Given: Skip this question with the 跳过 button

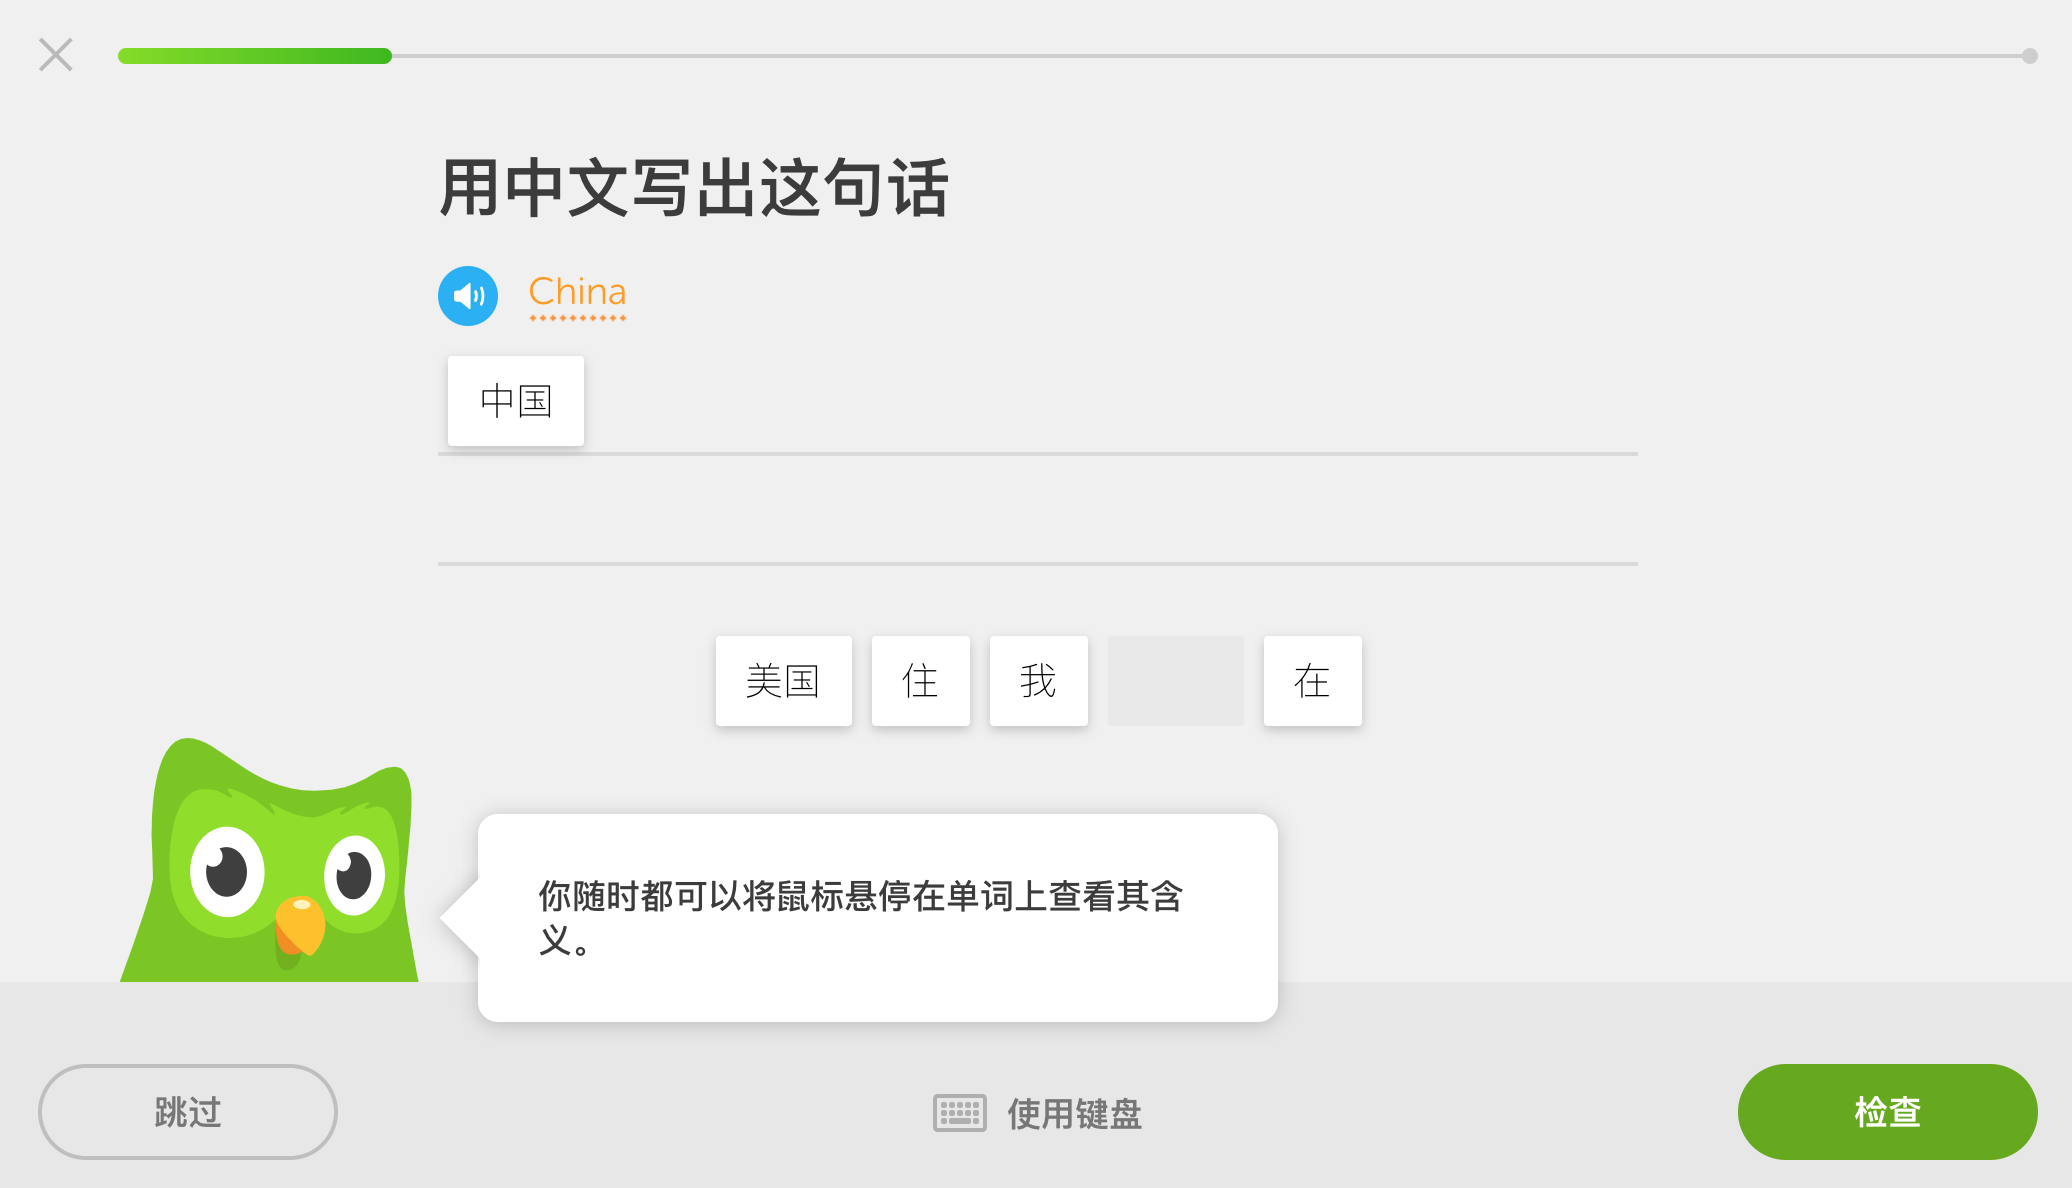Looking at the screenshot, I should coord(188,1112).
